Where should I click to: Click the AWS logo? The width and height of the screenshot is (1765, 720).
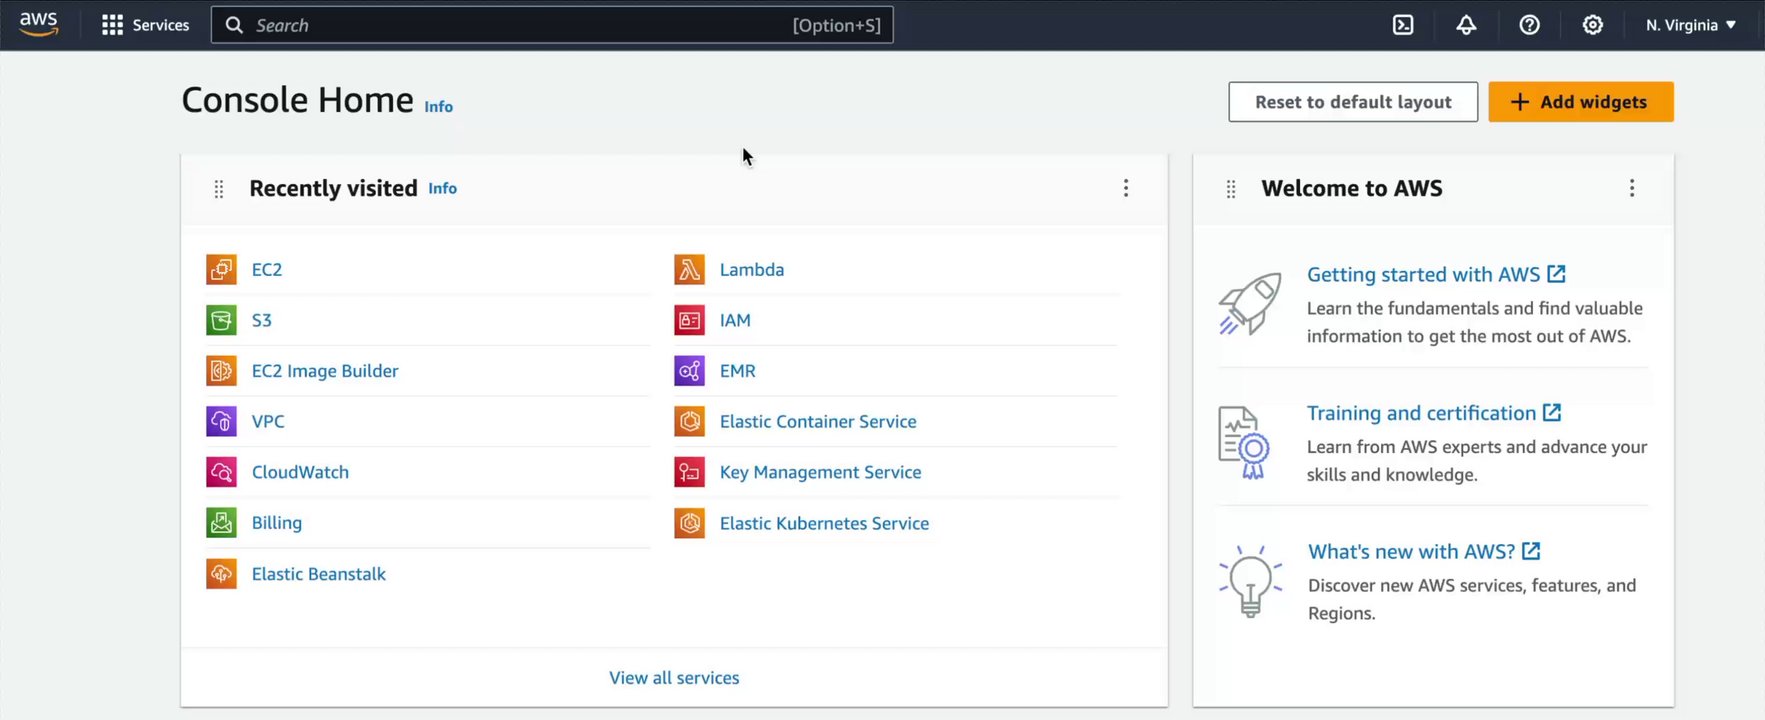[x=38, y=24]
